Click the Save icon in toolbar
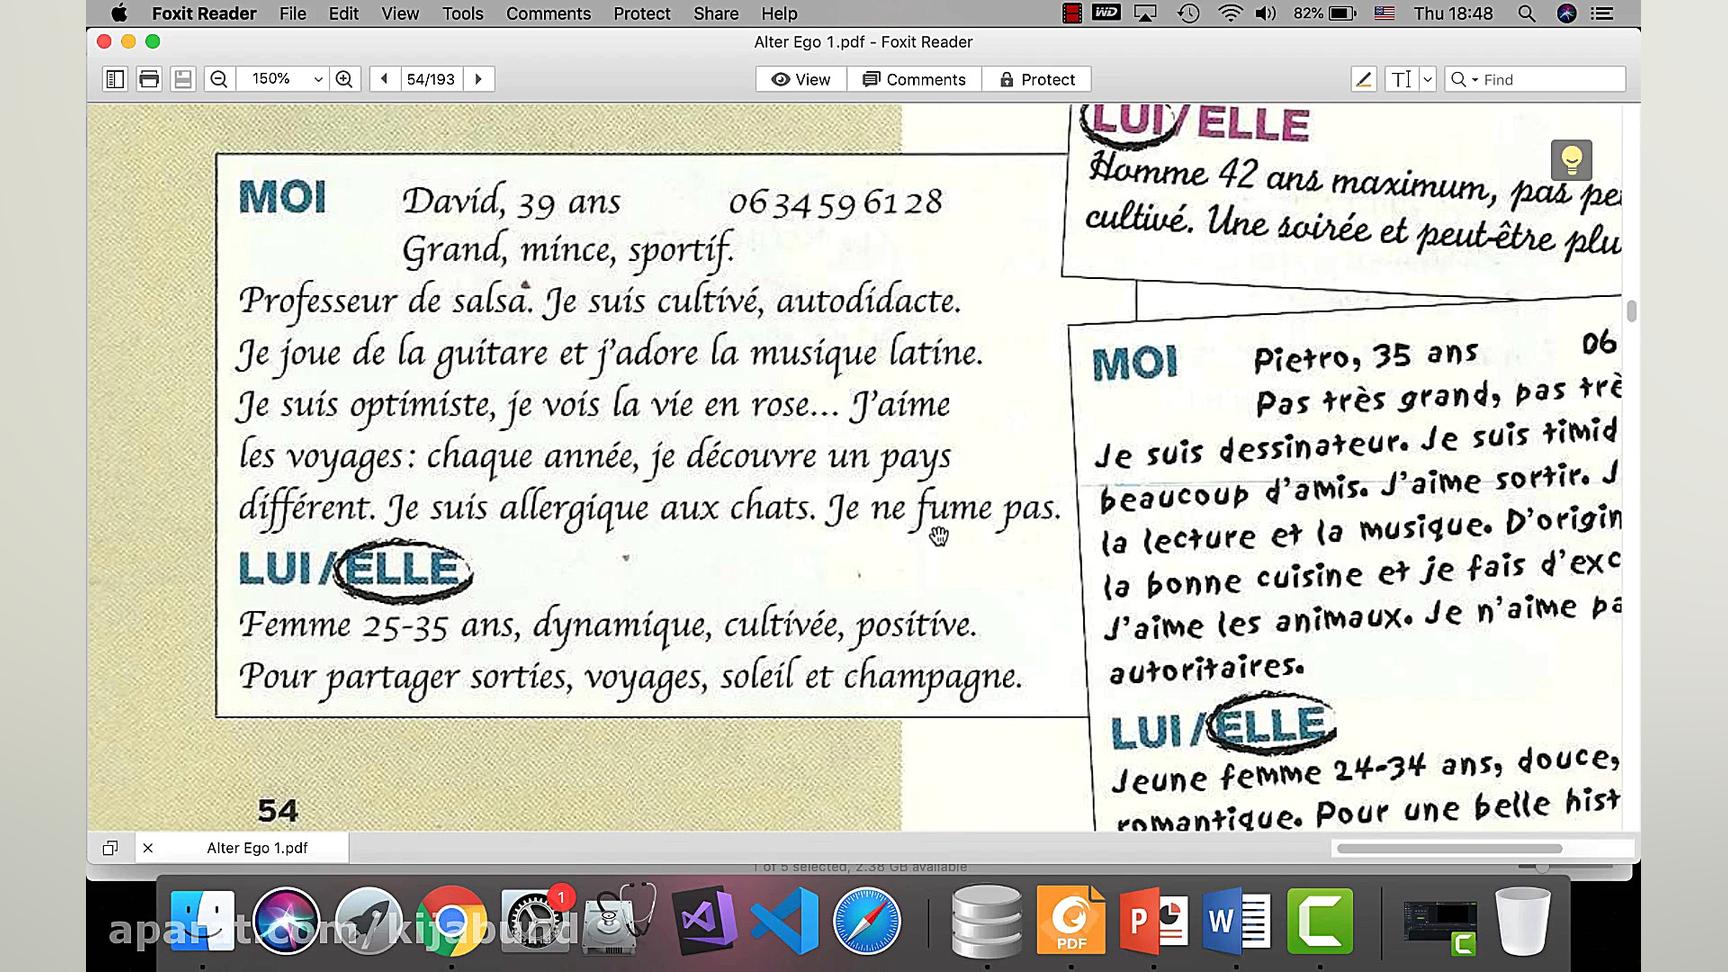 (x=183, y=79)
